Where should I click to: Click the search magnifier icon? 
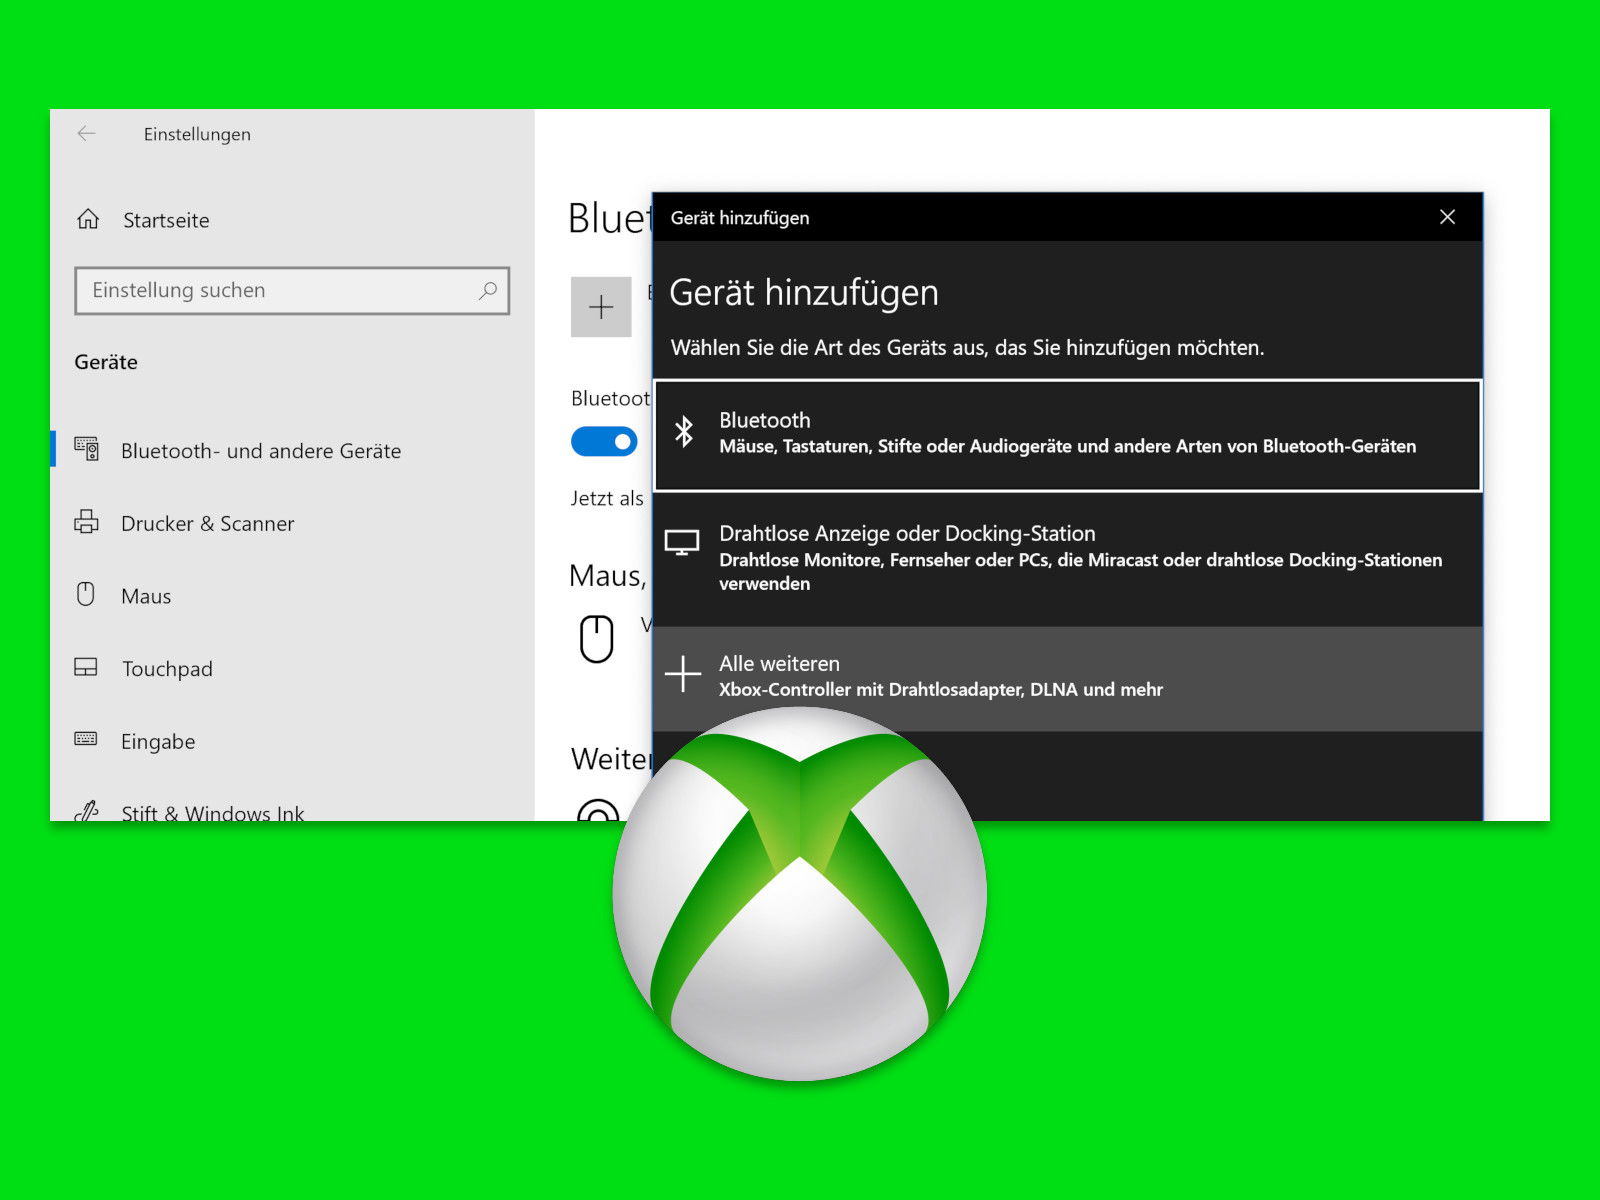[488, 291]
